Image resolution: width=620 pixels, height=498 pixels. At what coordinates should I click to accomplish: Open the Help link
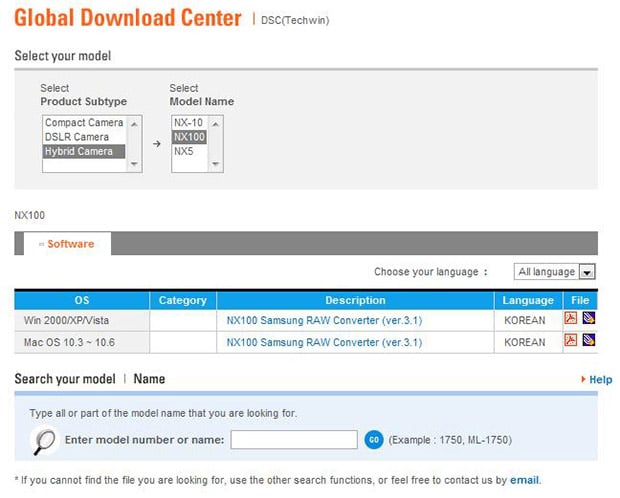(x=597, y=380)
